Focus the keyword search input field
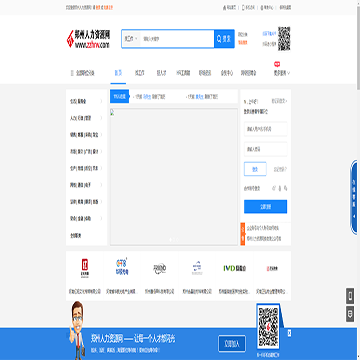Viewport: 360px width, 360px height. (x=177, y=39)
